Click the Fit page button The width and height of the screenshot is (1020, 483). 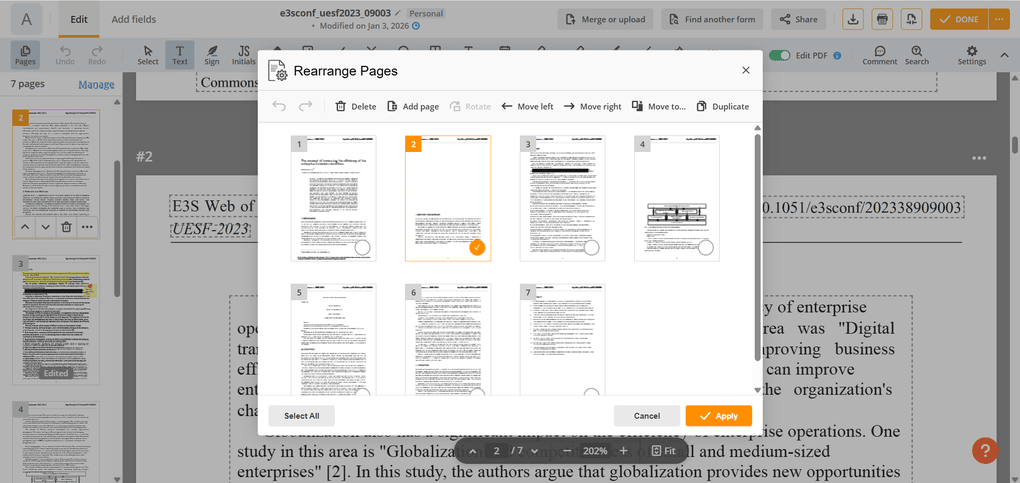[x=663, y=450]
